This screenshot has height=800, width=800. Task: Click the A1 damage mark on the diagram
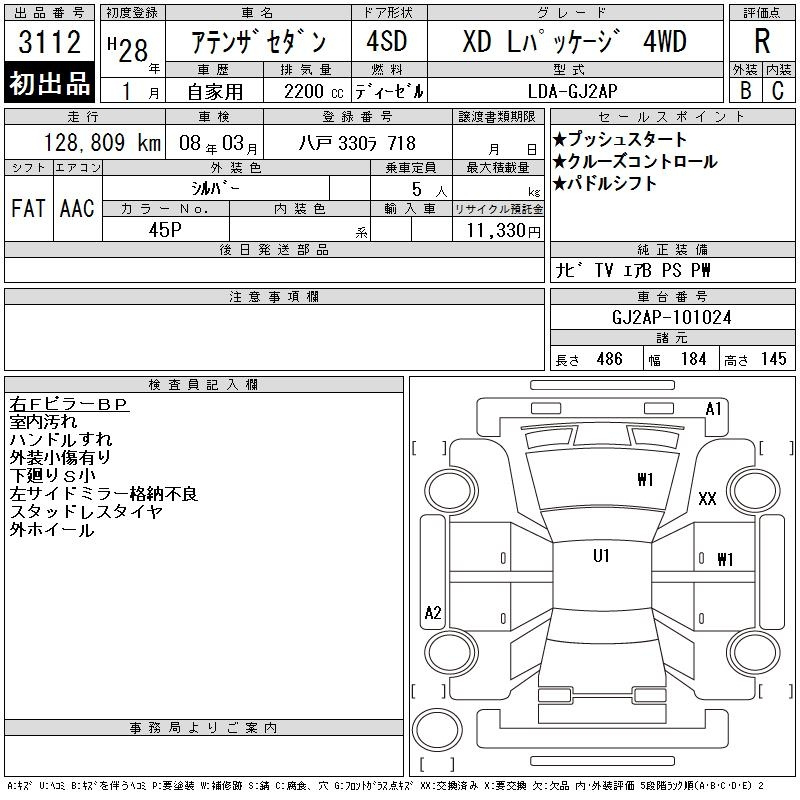click(x=713, y=408)
